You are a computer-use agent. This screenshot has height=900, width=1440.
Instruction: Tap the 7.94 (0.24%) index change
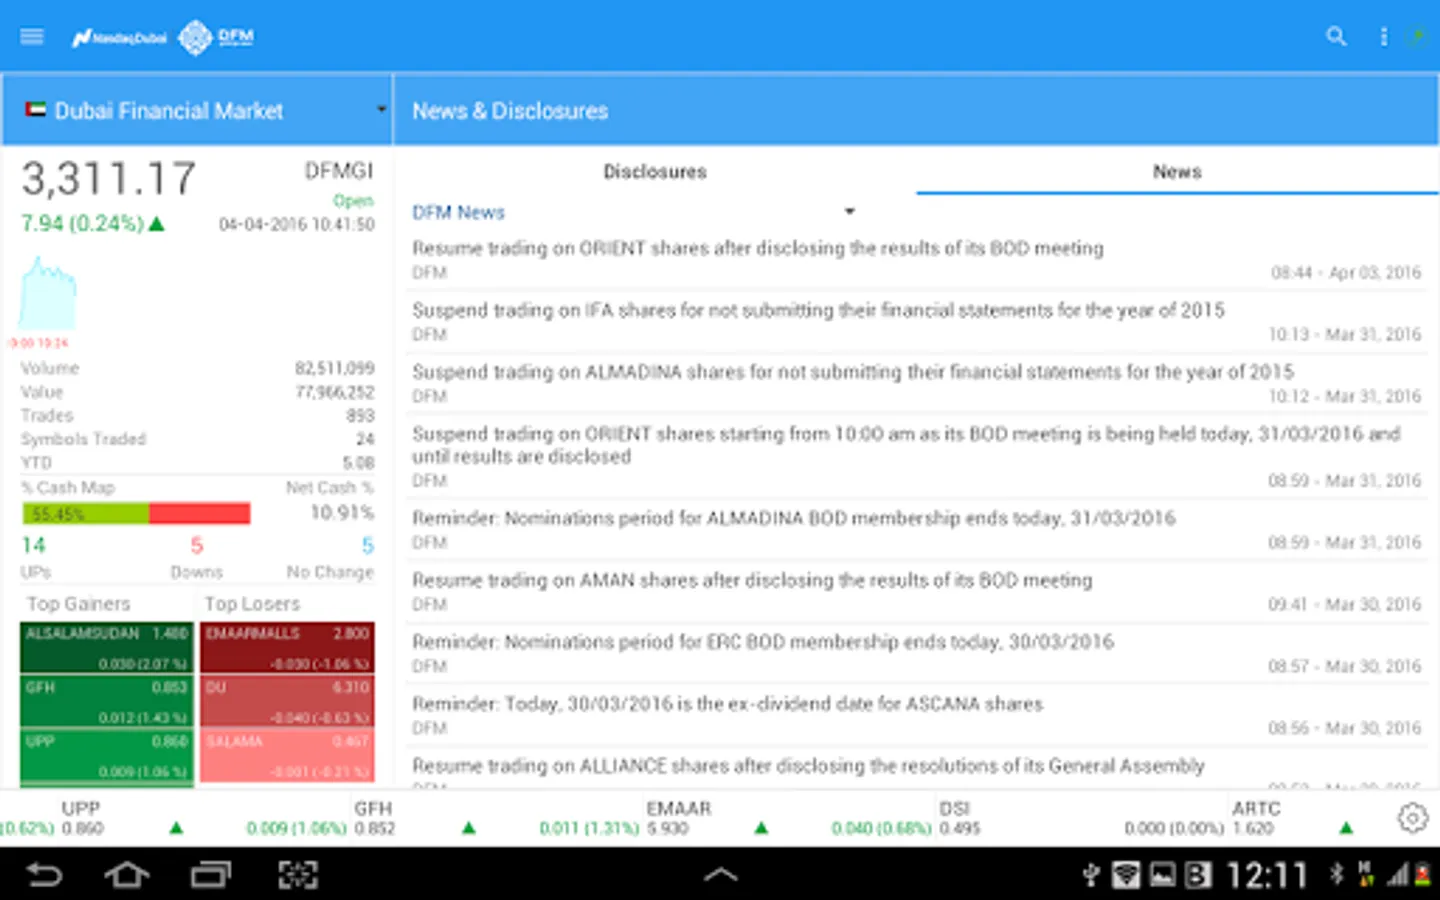[92, 224]
